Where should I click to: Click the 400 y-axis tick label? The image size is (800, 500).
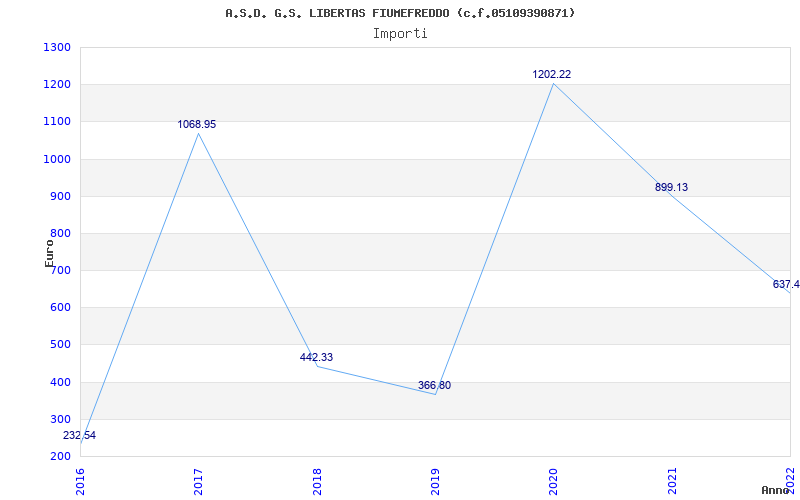[60, 382]
